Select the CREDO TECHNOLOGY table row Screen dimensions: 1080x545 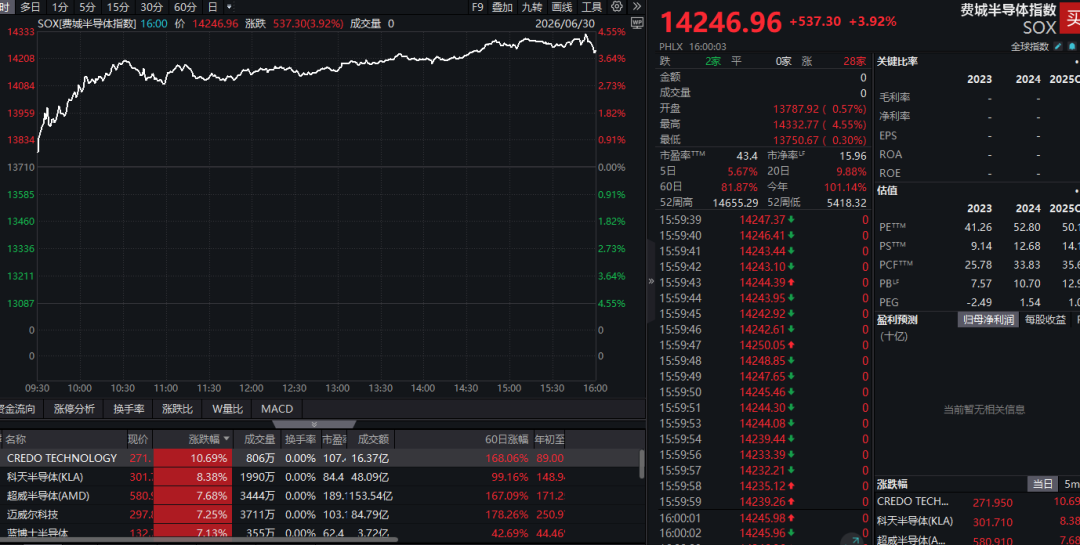[319, 458]
